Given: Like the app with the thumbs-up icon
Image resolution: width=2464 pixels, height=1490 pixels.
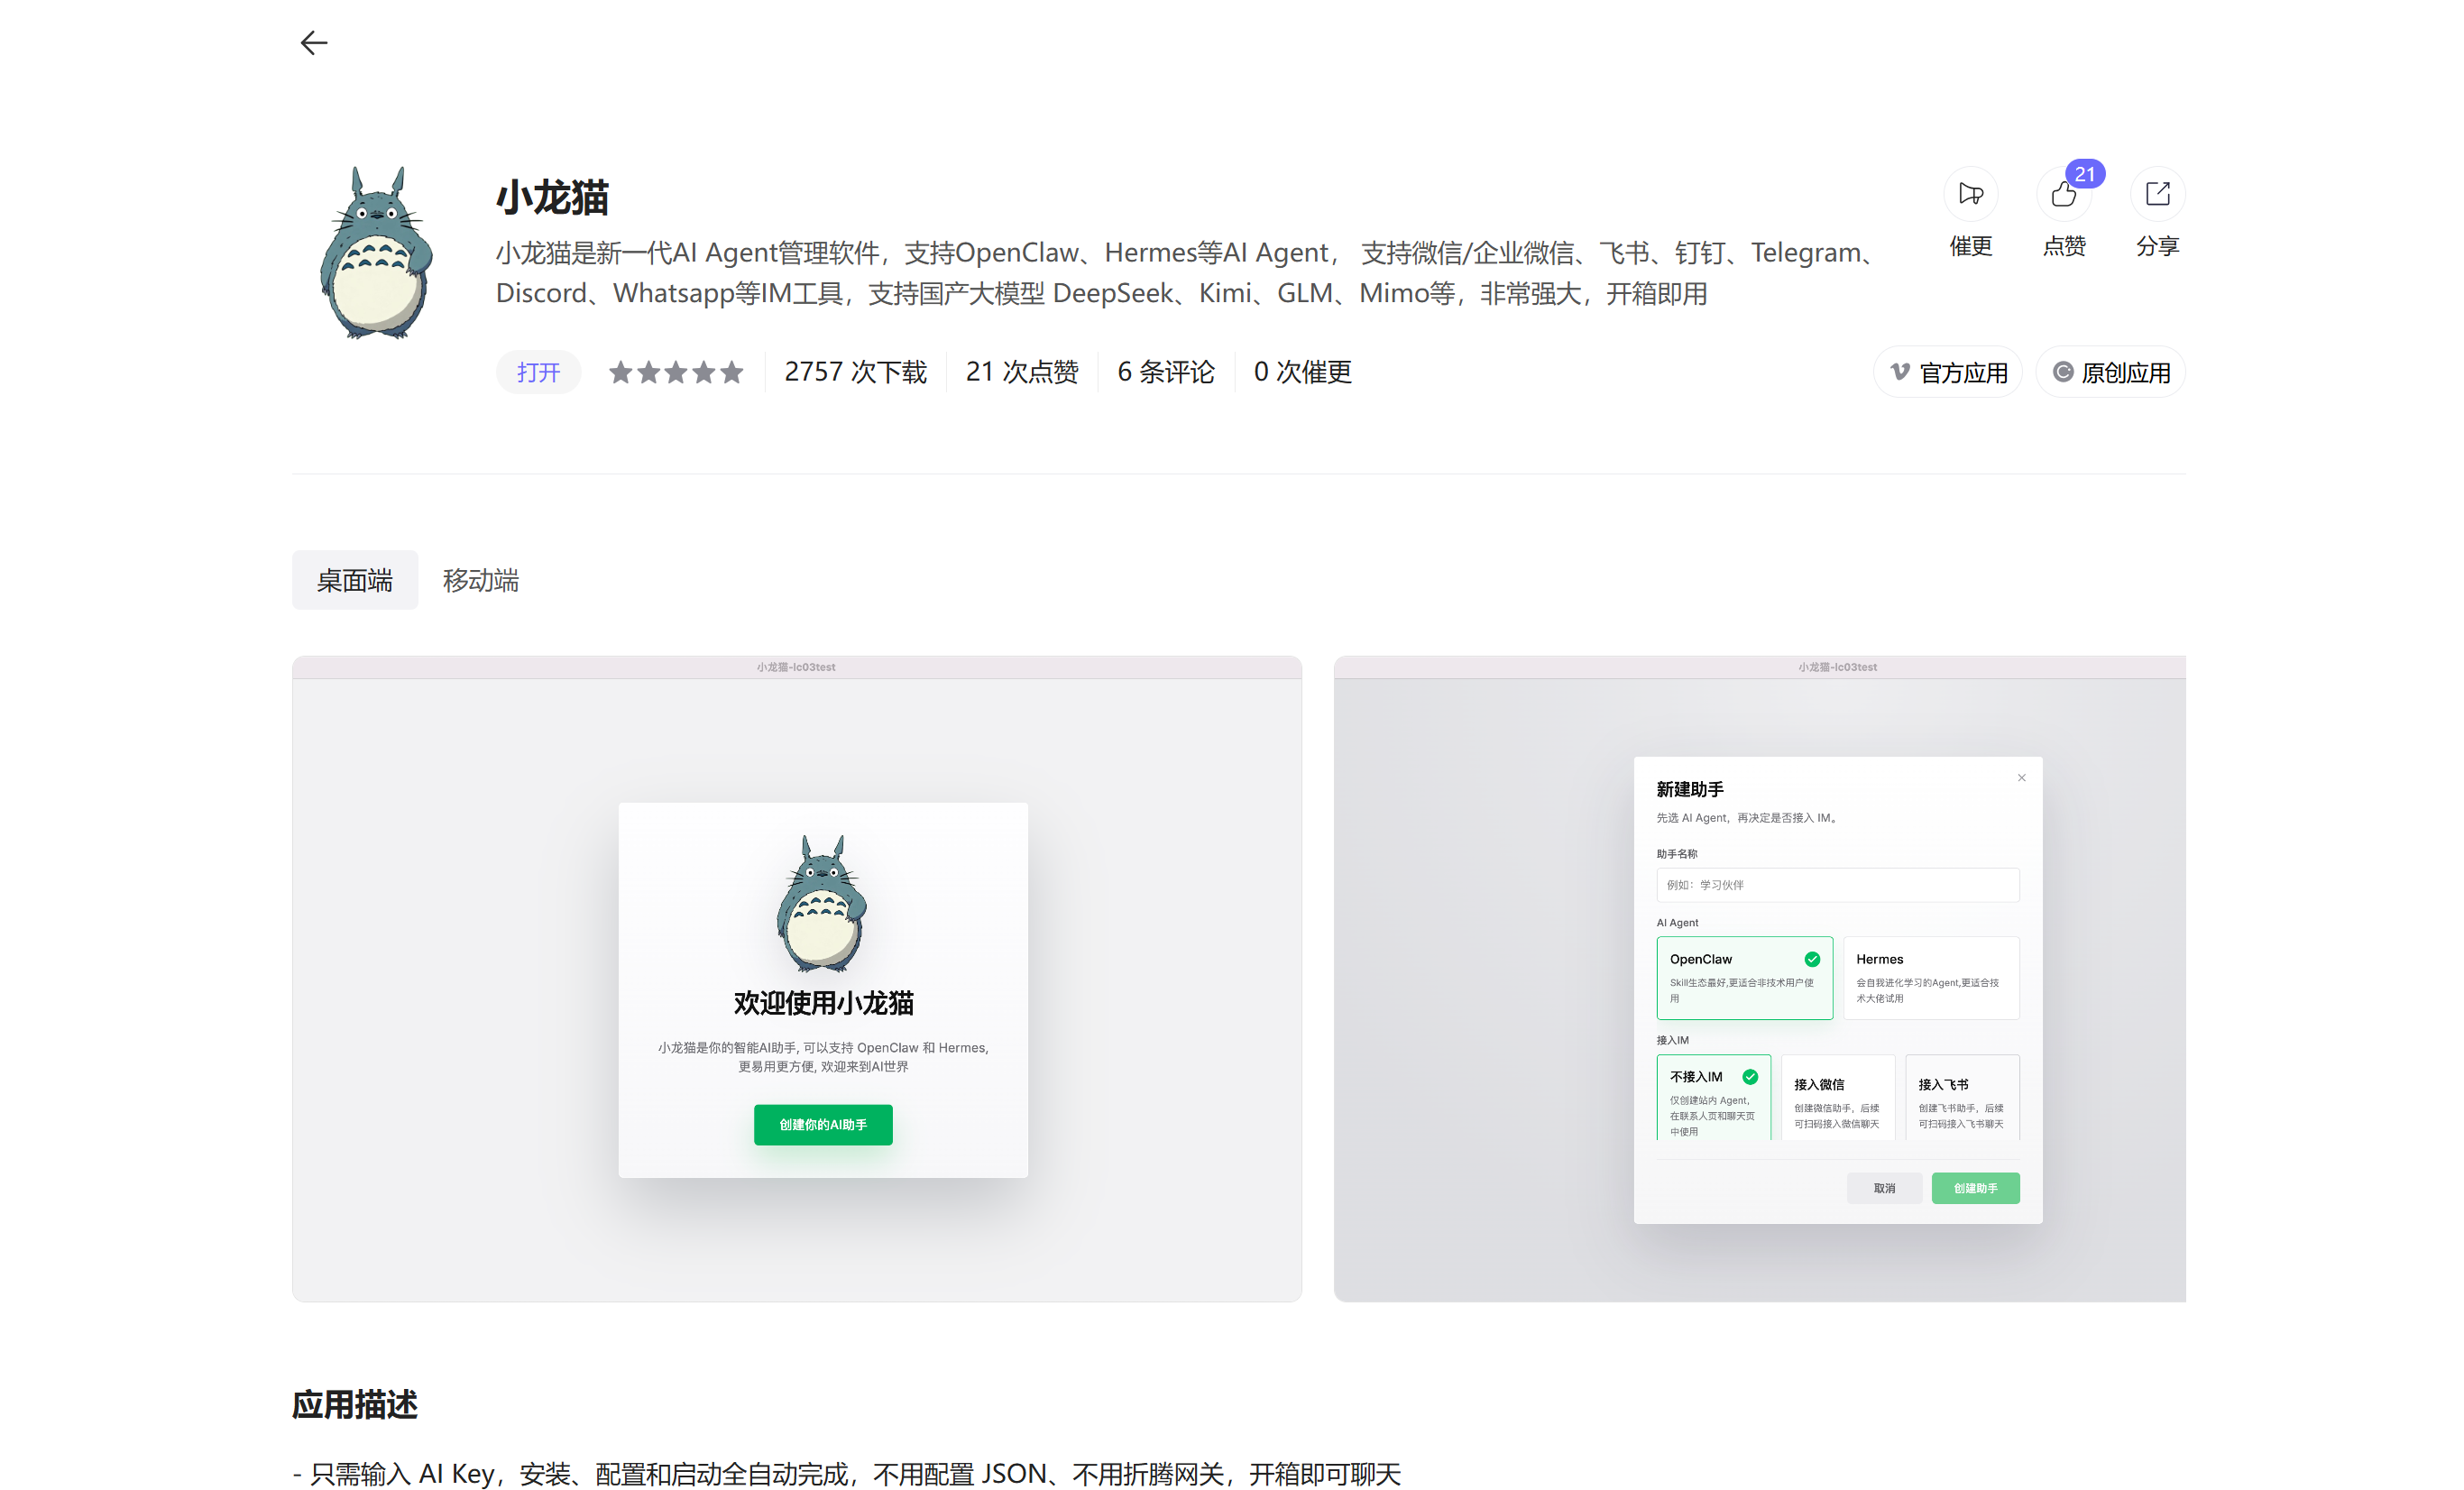Looking at the screenshot, I should [x=2063, y=193].
